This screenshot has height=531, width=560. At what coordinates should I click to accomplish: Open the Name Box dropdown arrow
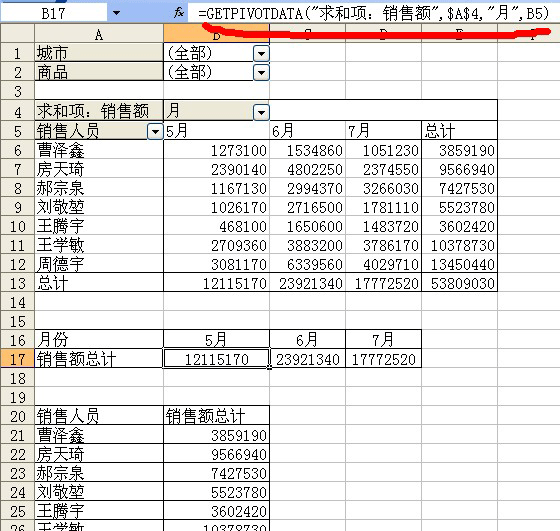116,14
